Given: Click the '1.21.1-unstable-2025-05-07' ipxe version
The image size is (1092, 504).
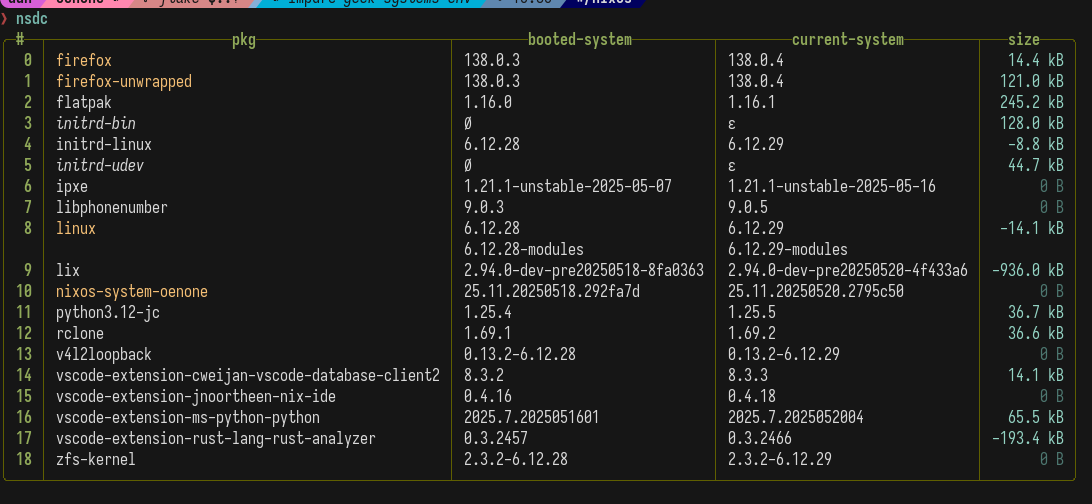Looking at the screenshot, I should click(x=568, y=187).
